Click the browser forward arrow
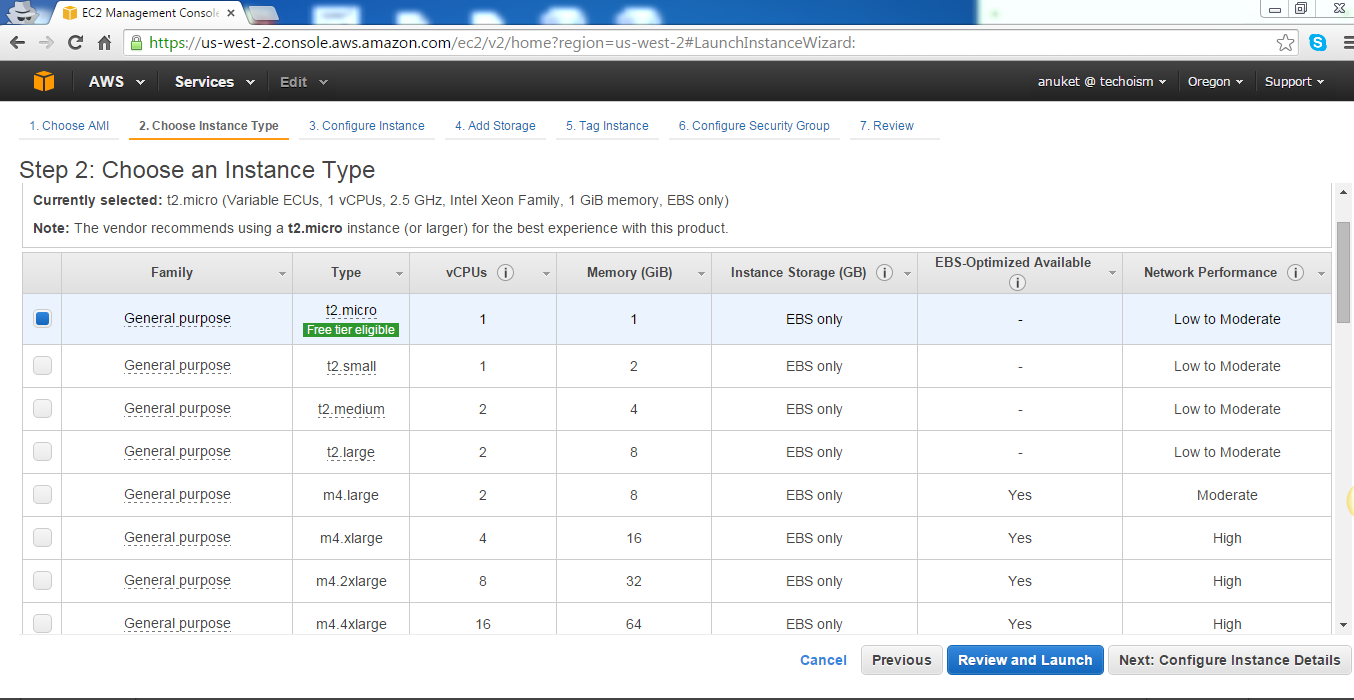This screenshot has height=700, width=1354. pos(46,43)
